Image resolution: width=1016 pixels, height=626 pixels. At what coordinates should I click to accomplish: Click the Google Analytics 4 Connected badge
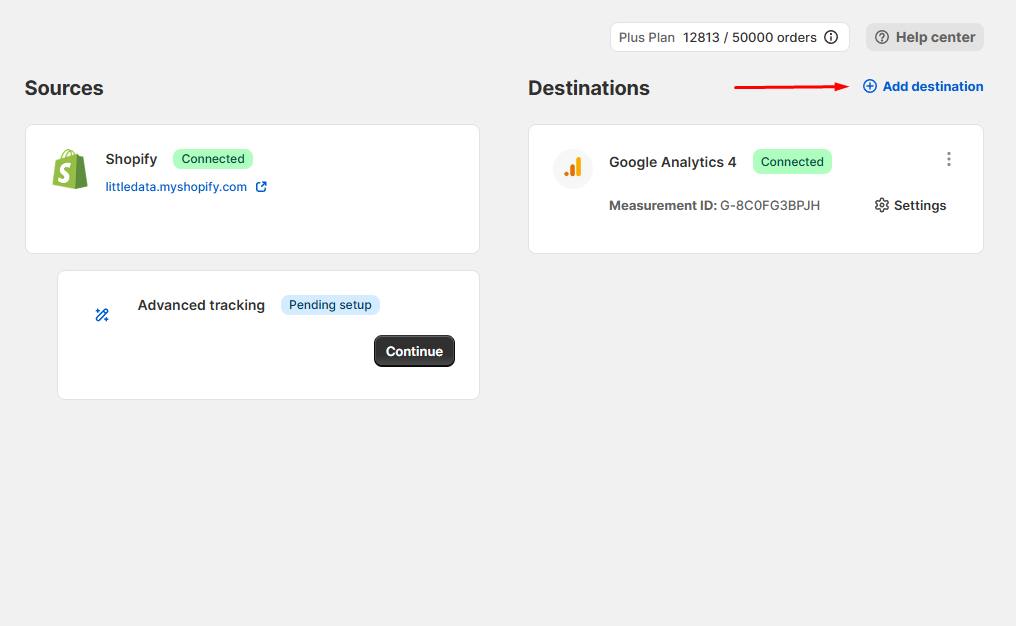coord(792,162)
